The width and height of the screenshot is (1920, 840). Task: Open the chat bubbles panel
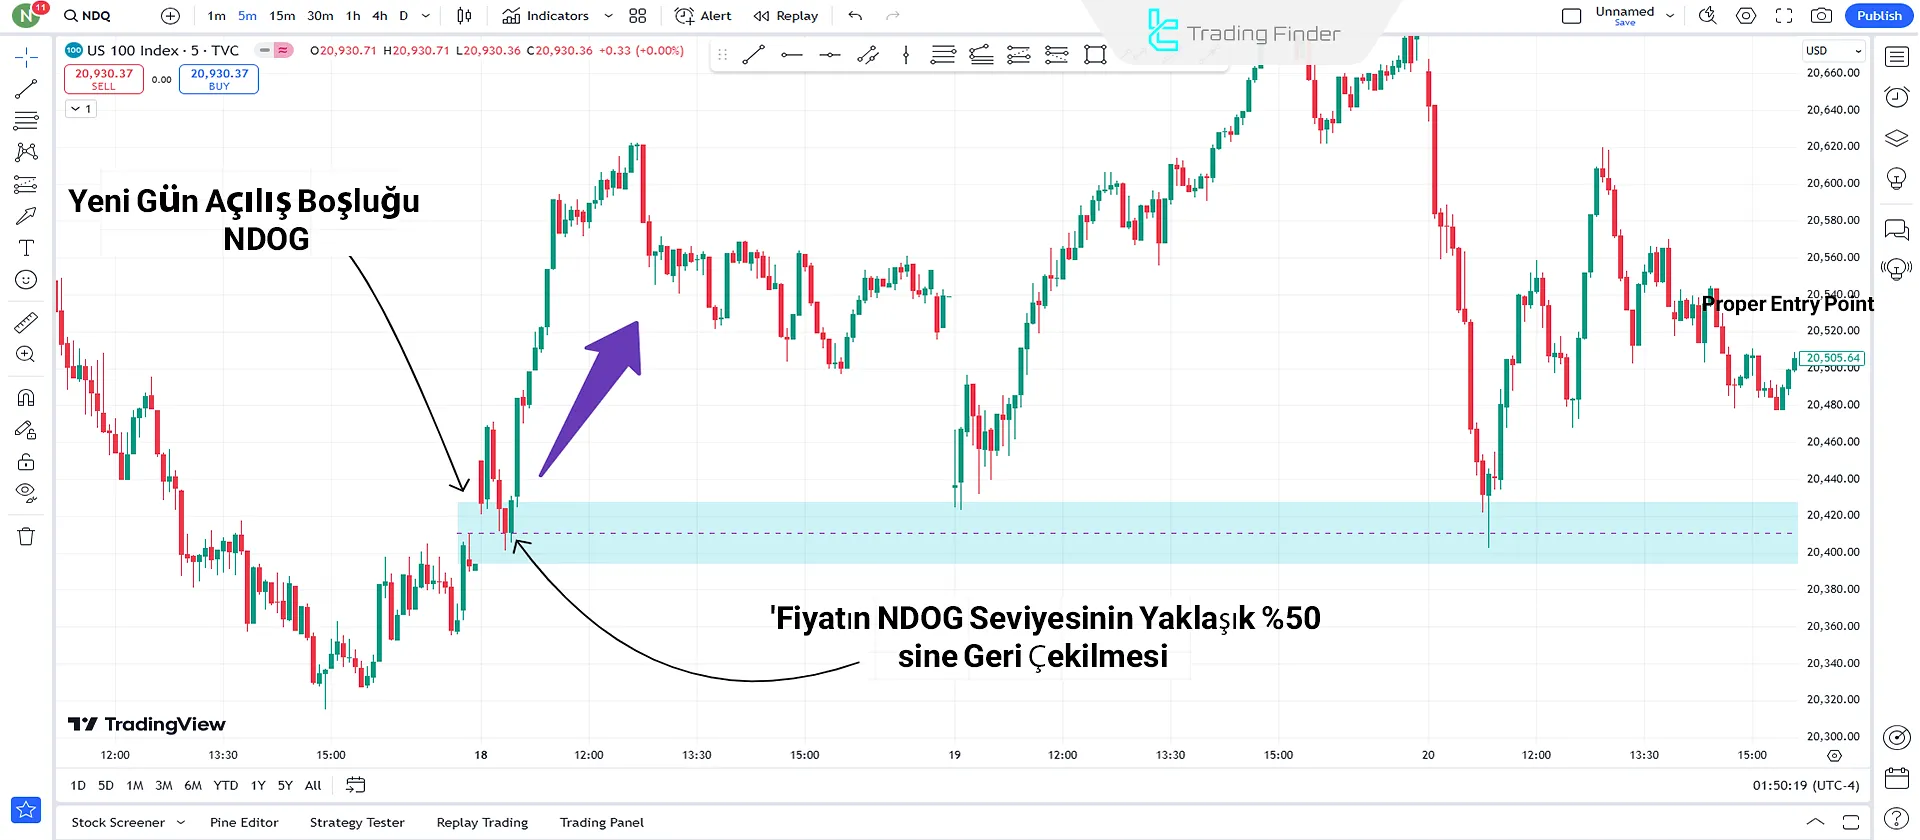(1896, 230)
